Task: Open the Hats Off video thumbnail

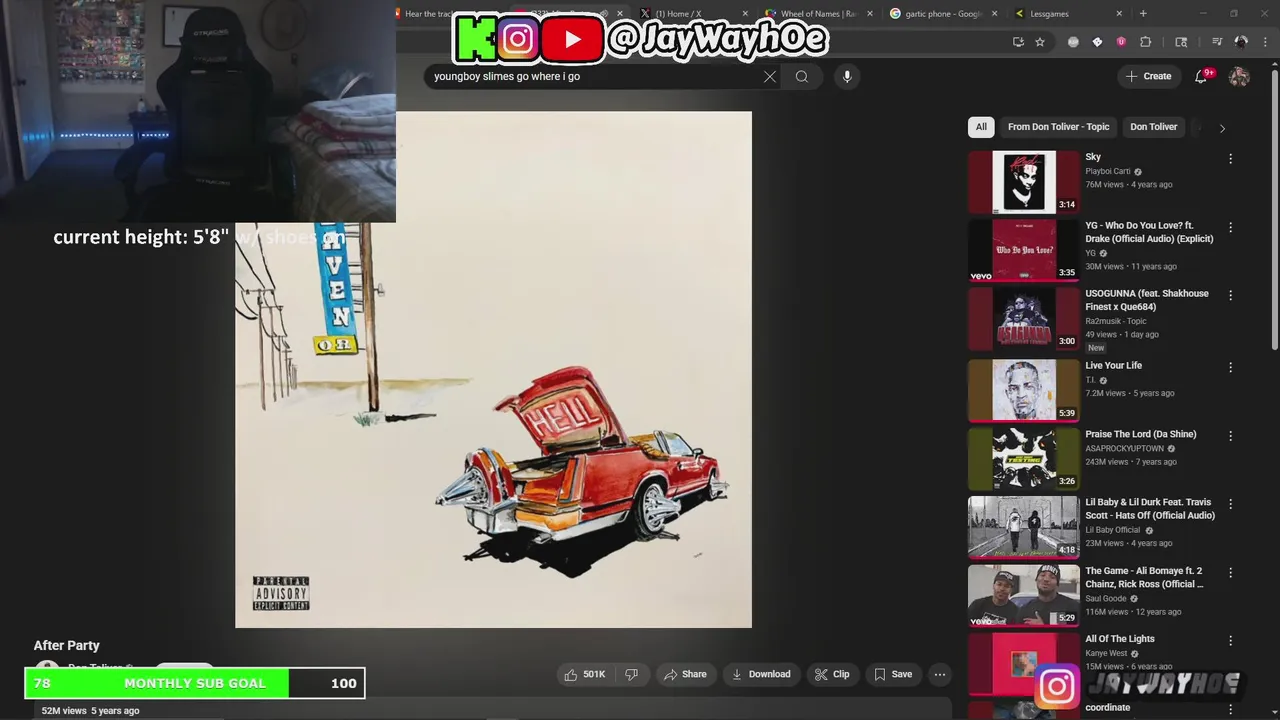Action: click(1024, 527)
